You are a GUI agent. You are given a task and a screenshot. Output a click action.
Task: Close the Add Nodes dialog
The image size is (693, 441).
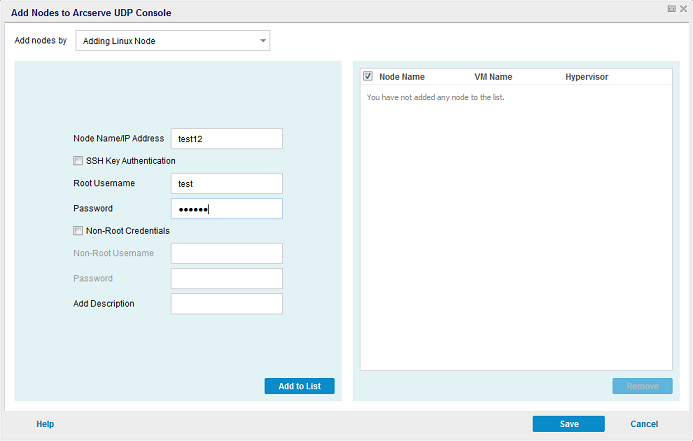point(683,9)
